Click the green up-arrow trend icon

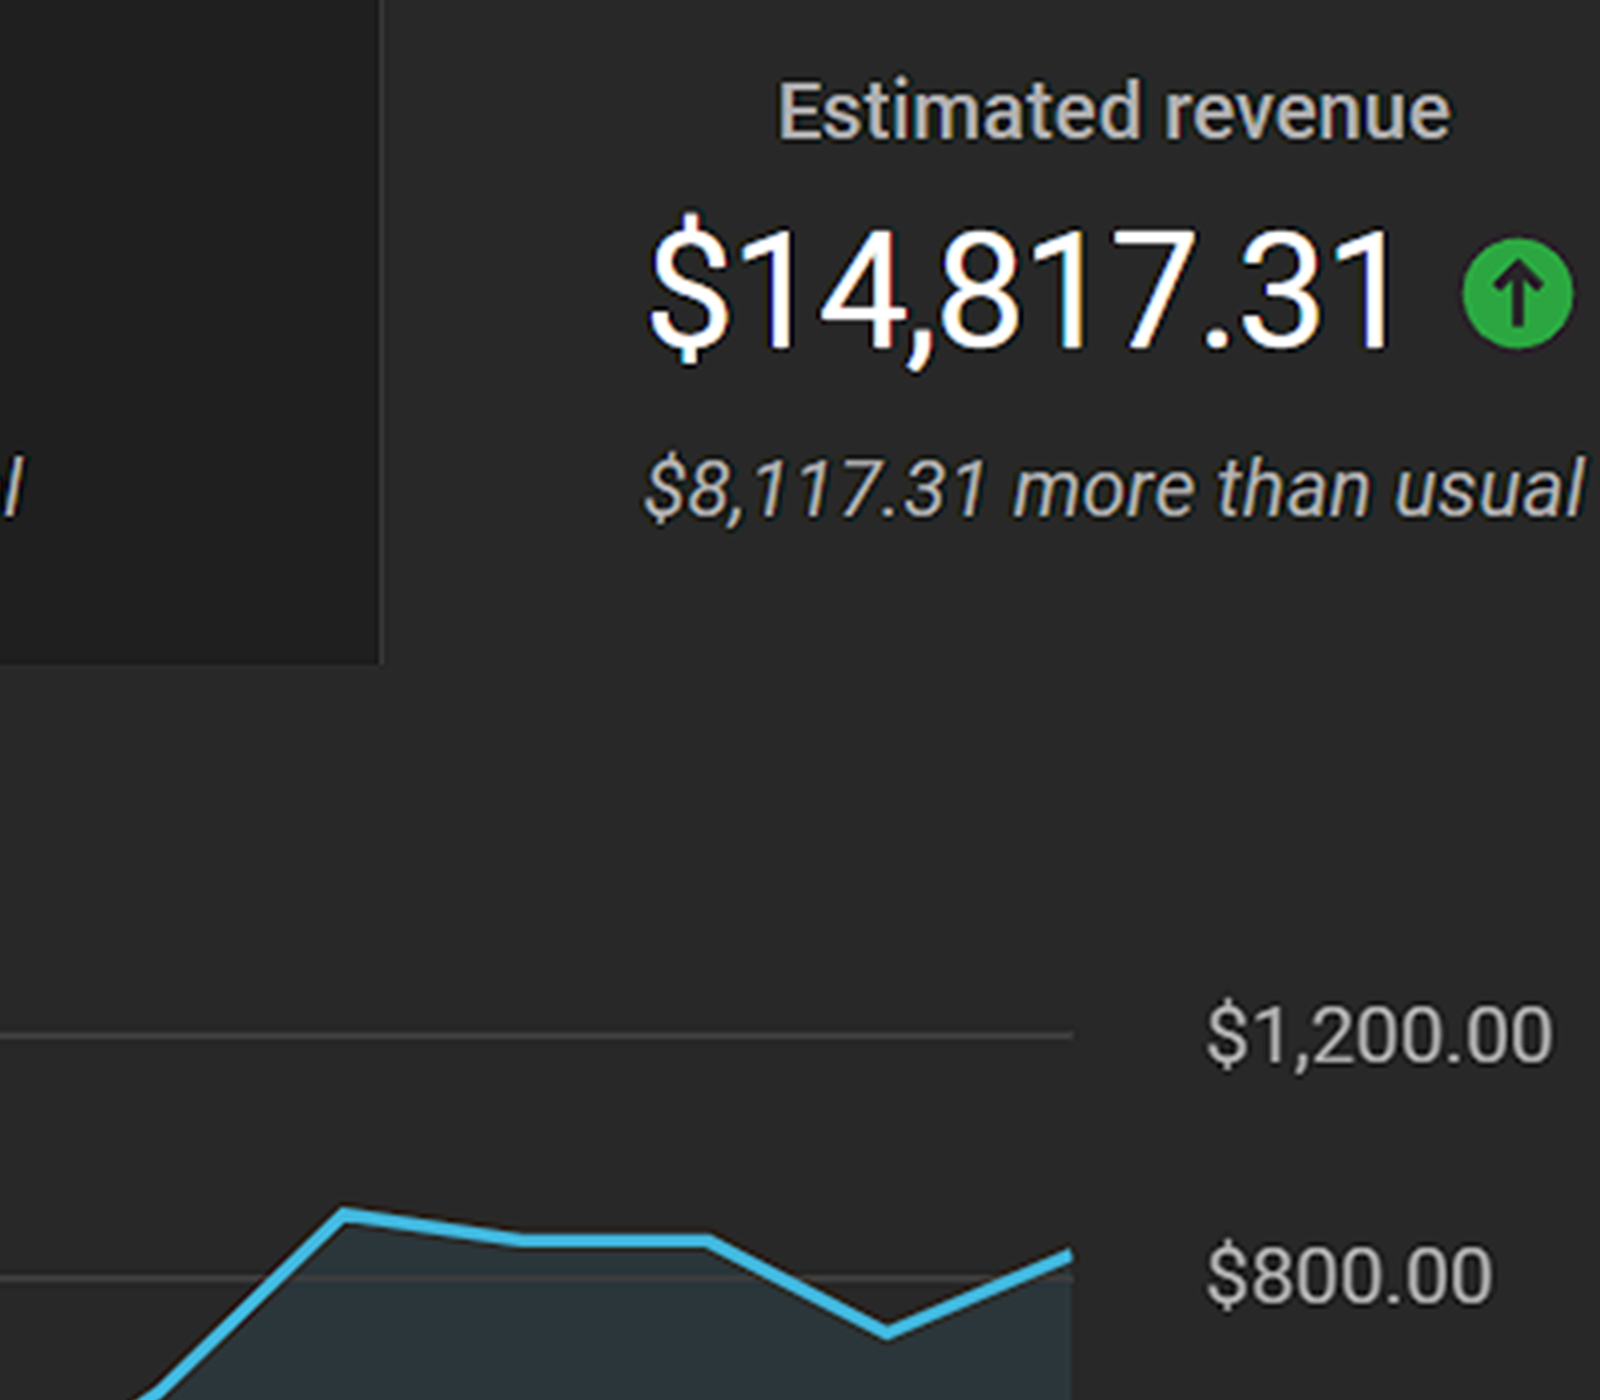tap(1517, 293)
